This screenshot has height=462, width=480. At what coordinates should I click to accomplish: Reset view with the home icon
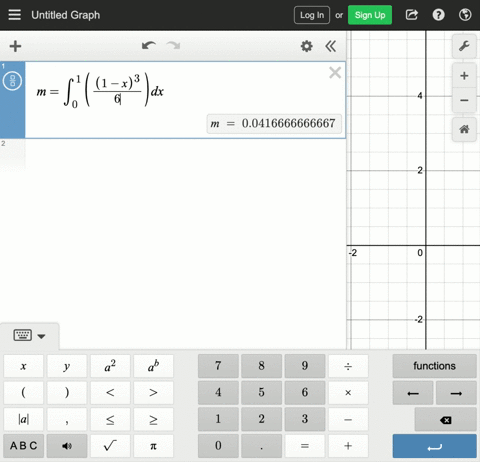[464, 129]
